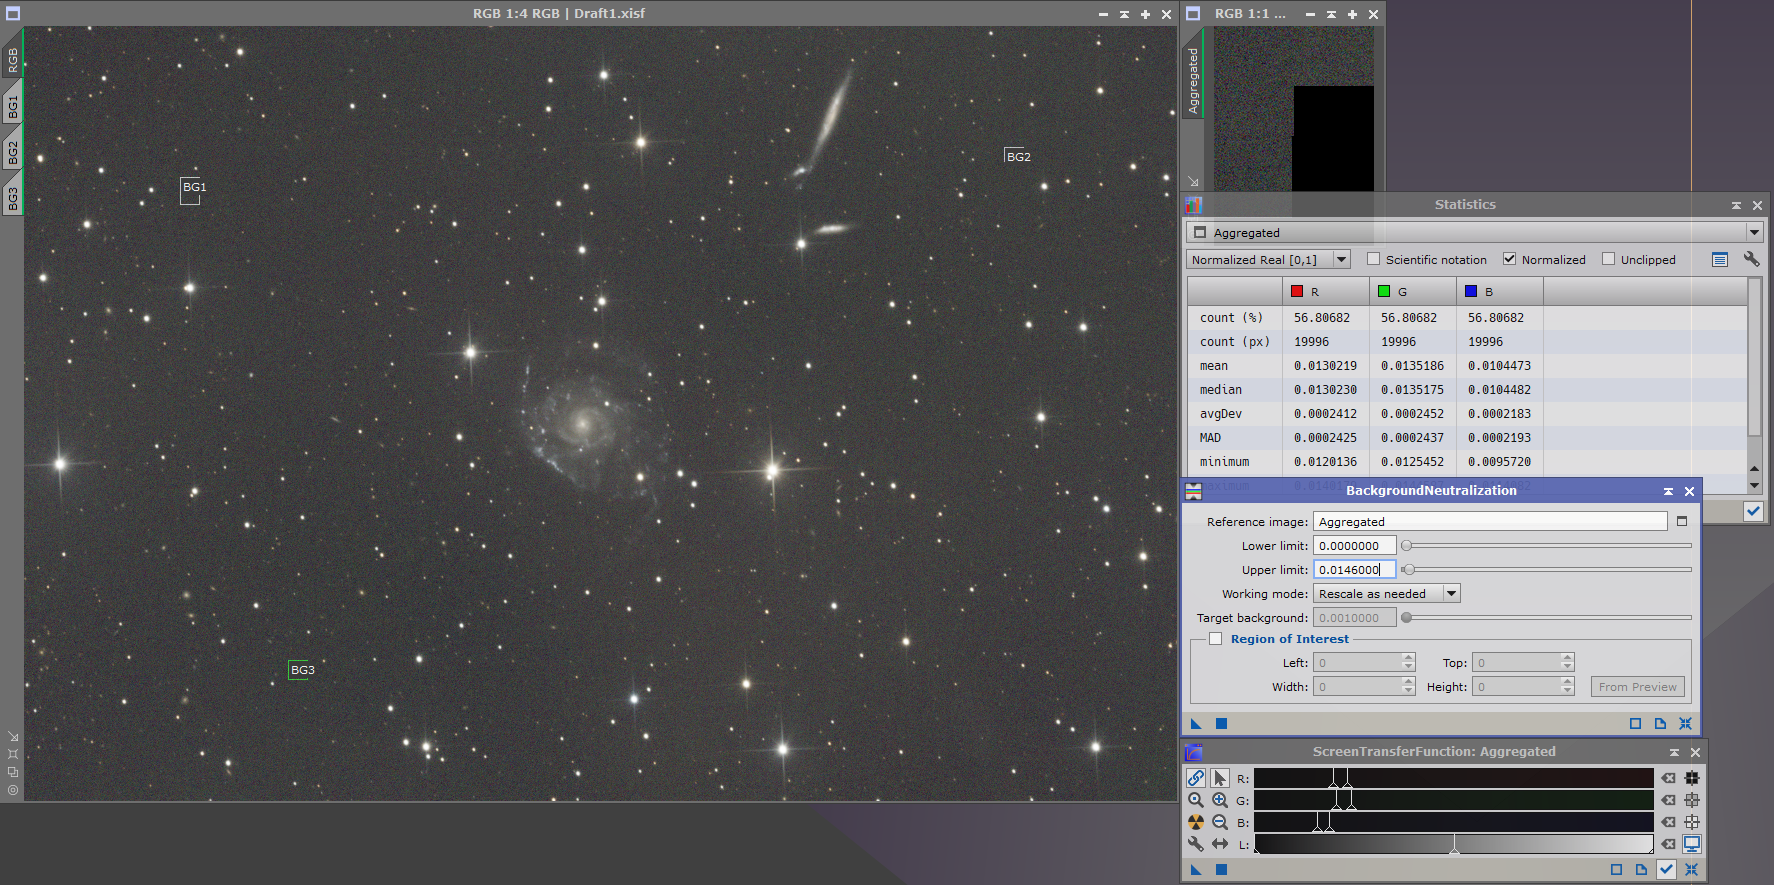The height and width of the screenshot is (885, 1774).
Task: Click the Lower limit input field
Action: 1354,546
